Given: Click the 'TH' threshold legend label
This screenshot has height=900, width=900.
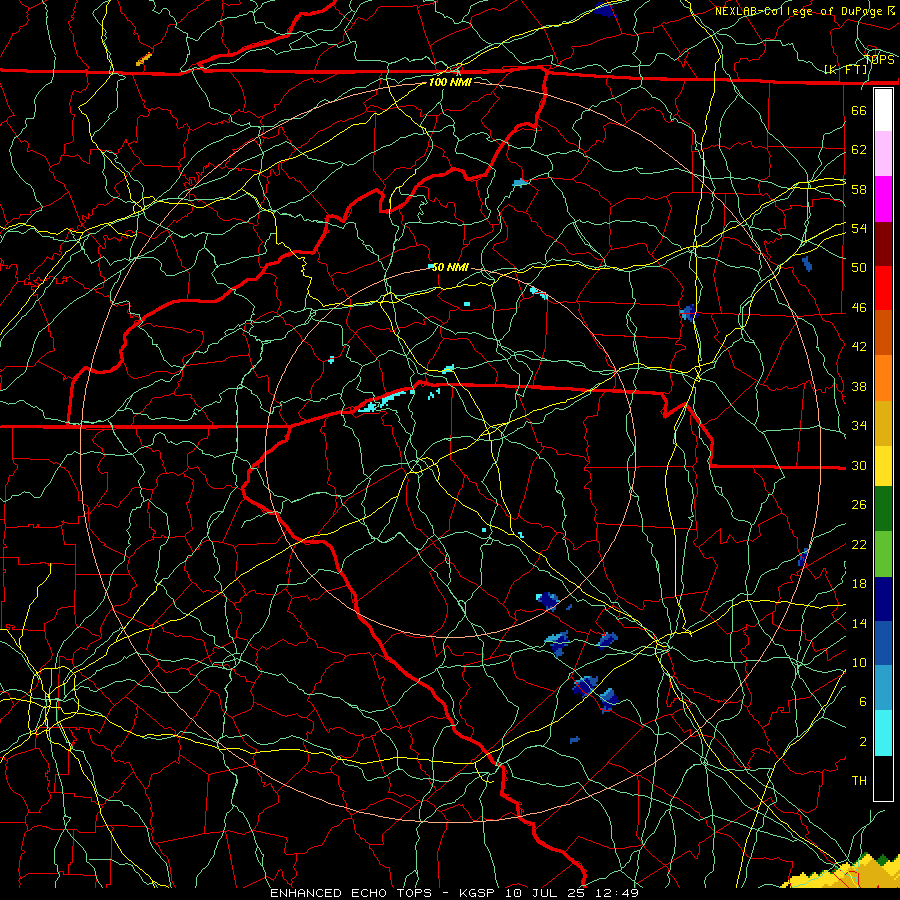Looking at the screenshot, I should pyautogui.click(x=859, y=781).
